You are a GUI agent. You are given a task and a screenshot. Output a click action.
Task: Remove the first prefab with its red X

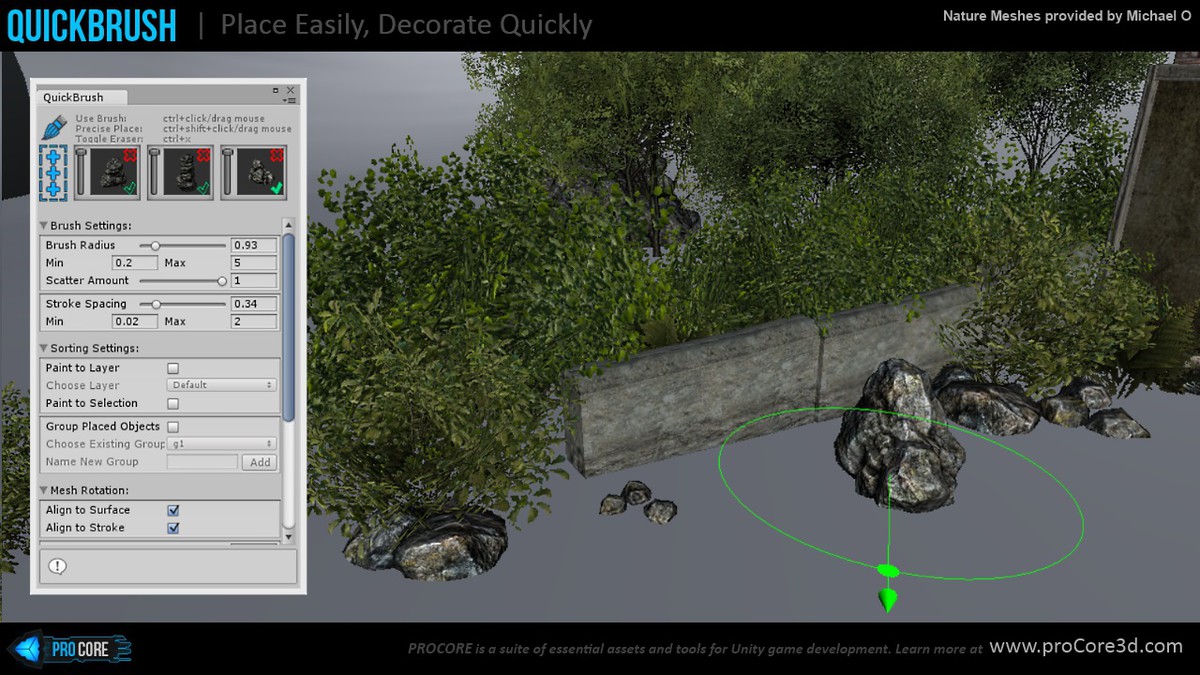point(132,154)
